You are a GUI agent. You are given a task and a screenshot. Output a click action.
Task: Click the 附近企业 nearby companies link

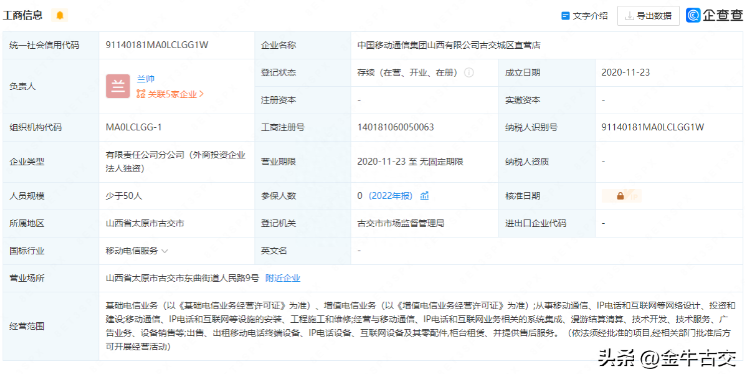pyautogui.click(x=283, y=278)
